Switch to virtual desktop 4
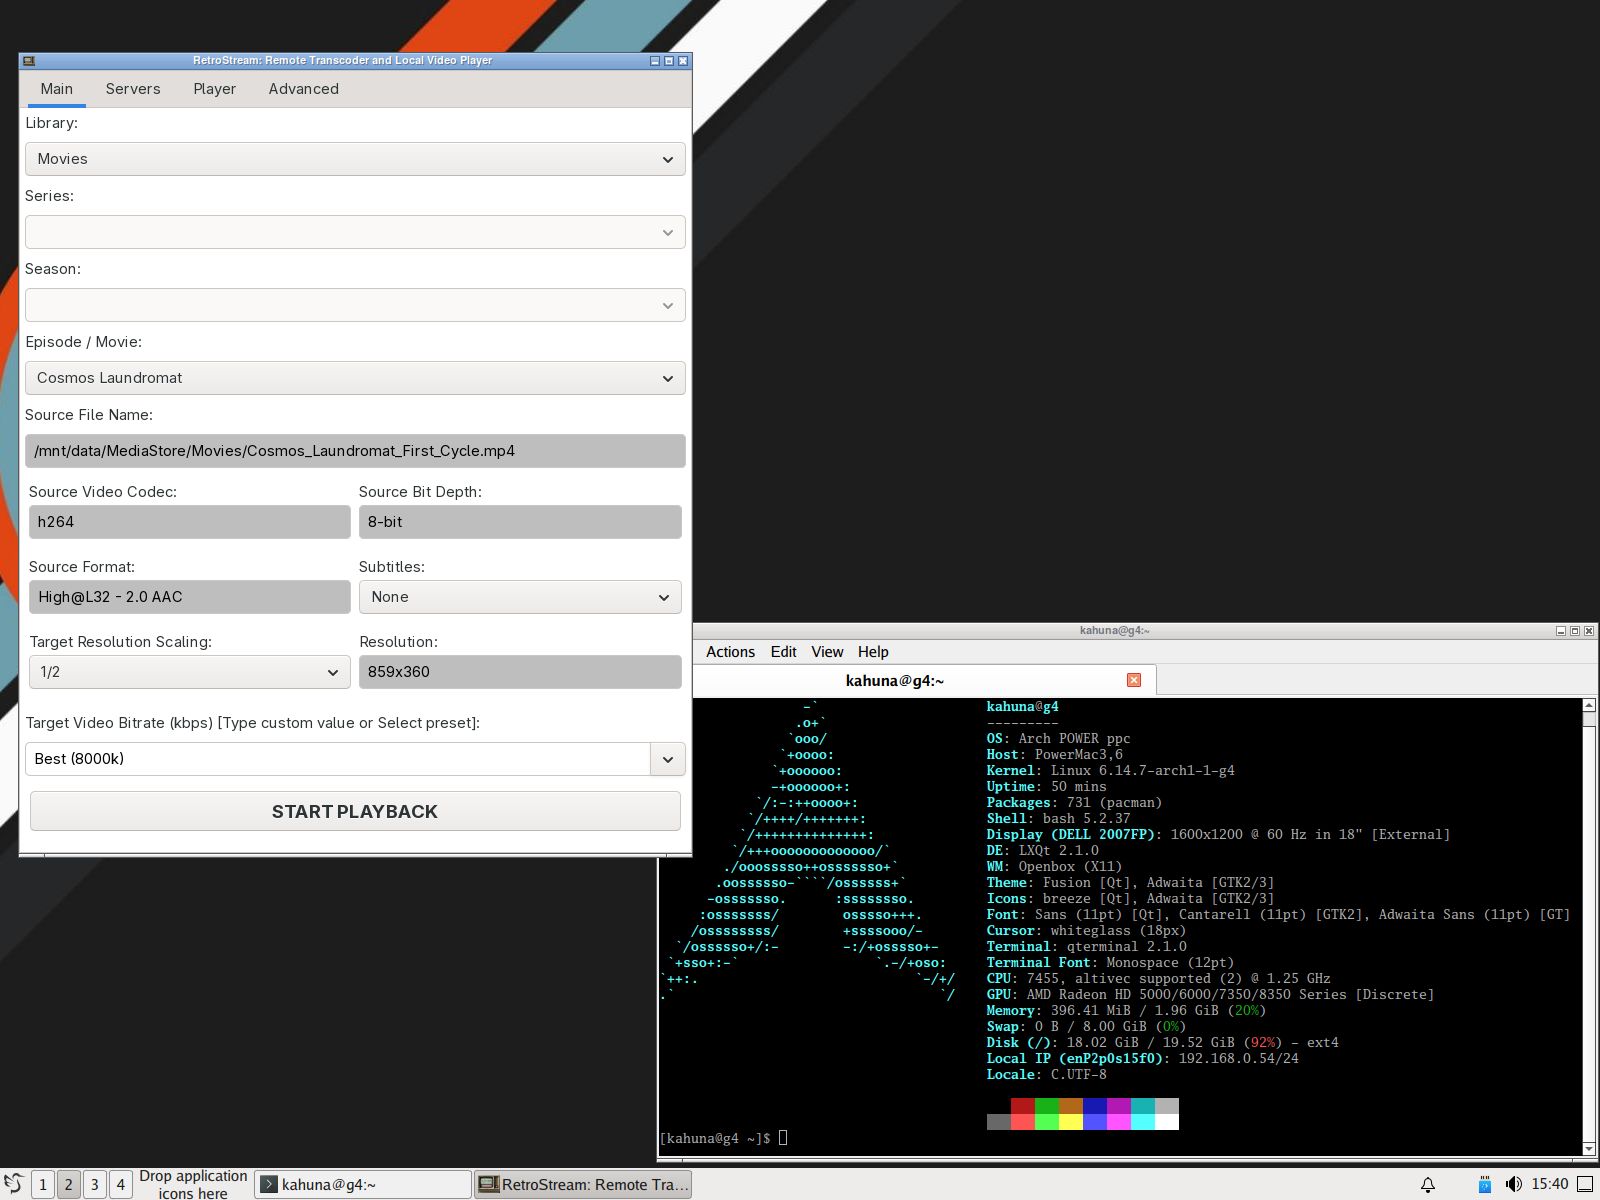 (121, 1184)
